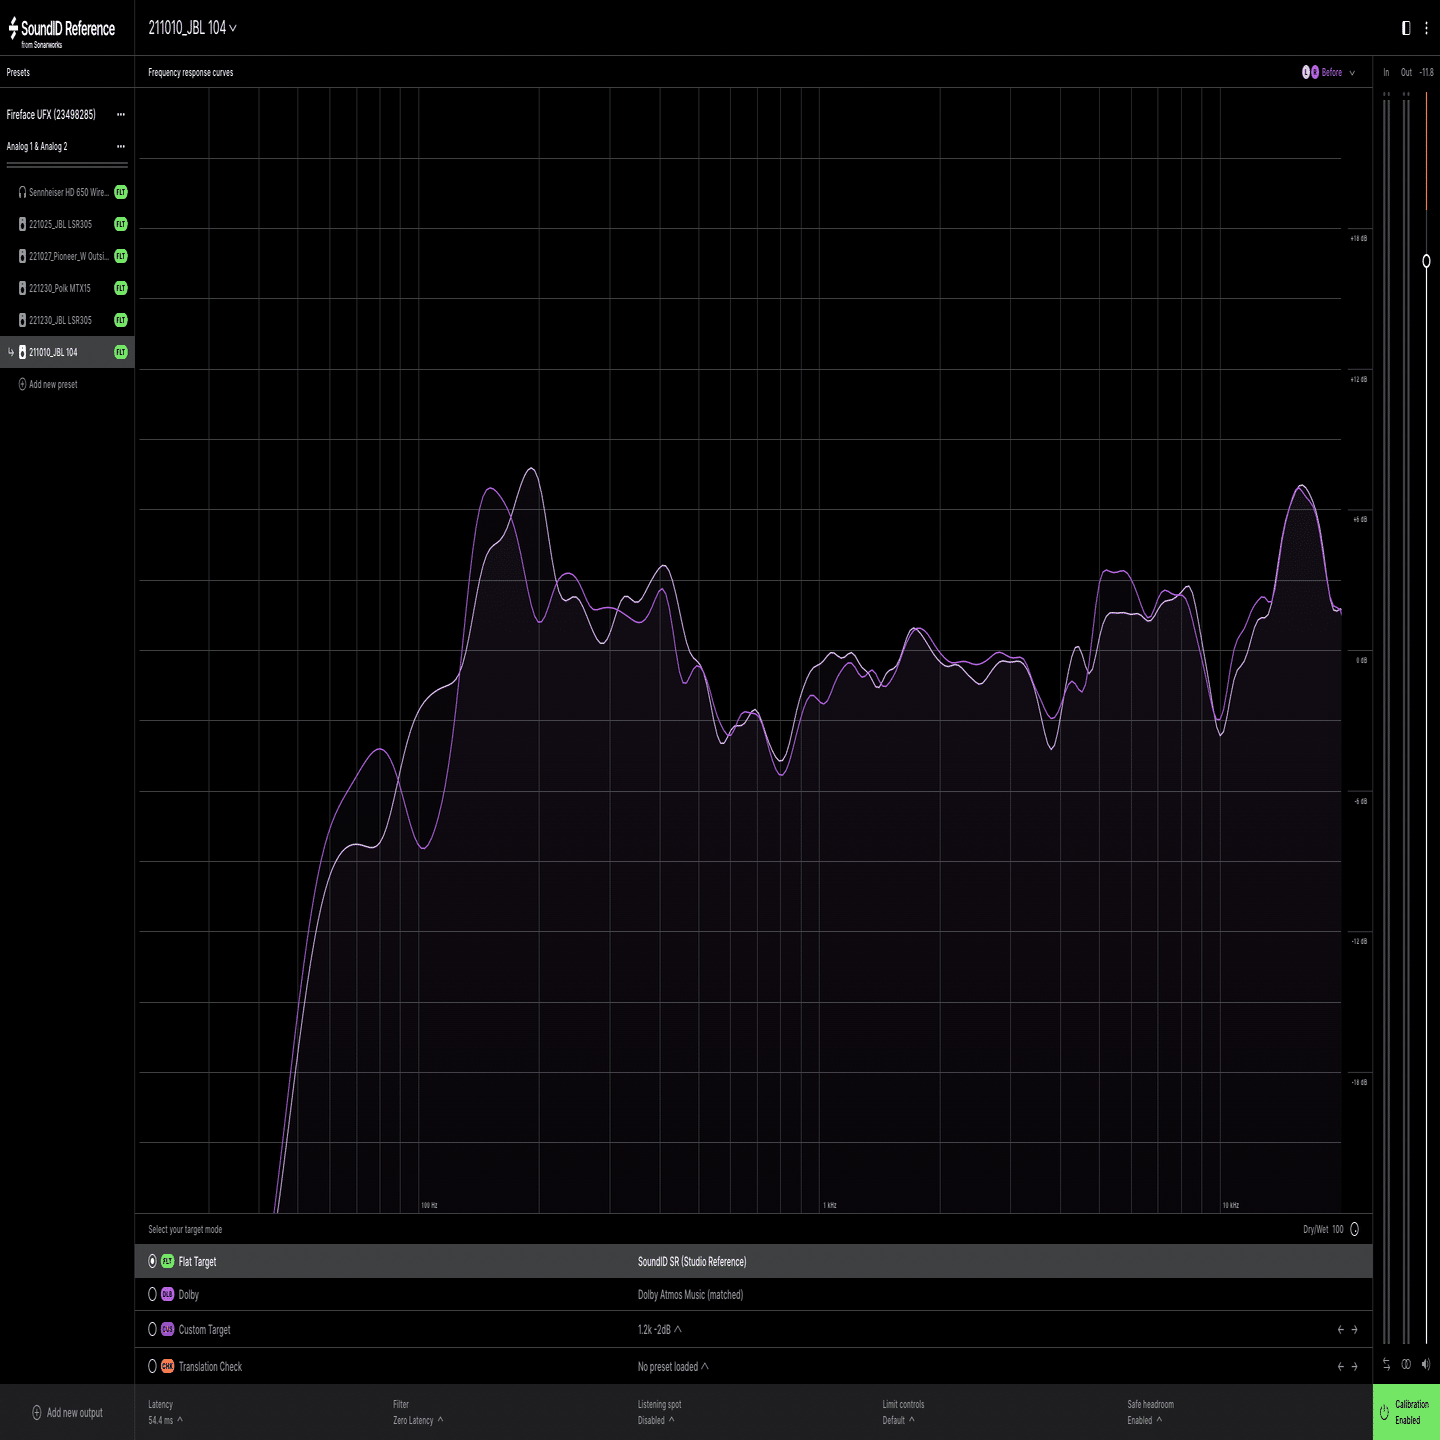Open the 211010_JBL 104 preset dropdown
This screenshot has width=1440, height=1440.
190,29
